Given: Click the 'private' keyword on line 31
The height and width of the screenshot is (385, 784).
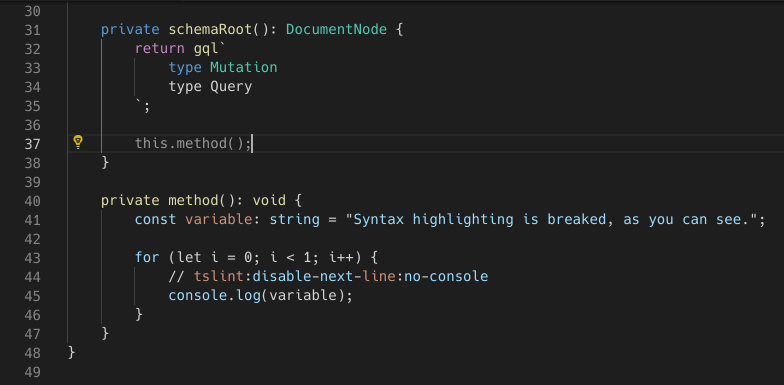Looking at the screenshot, I should click(x=130, y=30).
